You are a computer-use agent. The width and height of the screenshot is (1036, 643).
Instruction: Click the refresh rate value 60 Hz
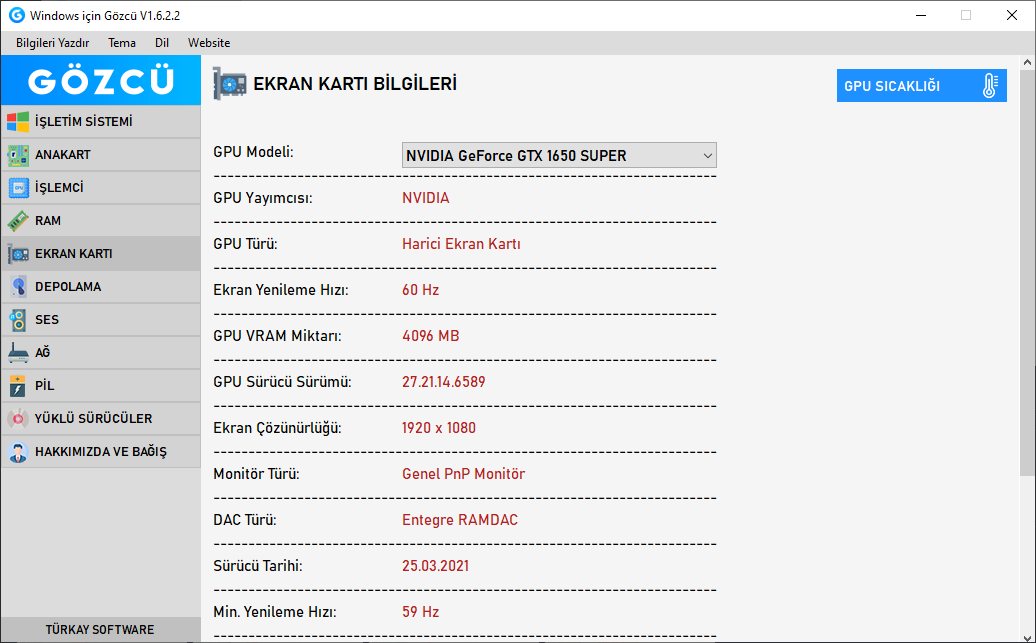click(x=420, y=290)
